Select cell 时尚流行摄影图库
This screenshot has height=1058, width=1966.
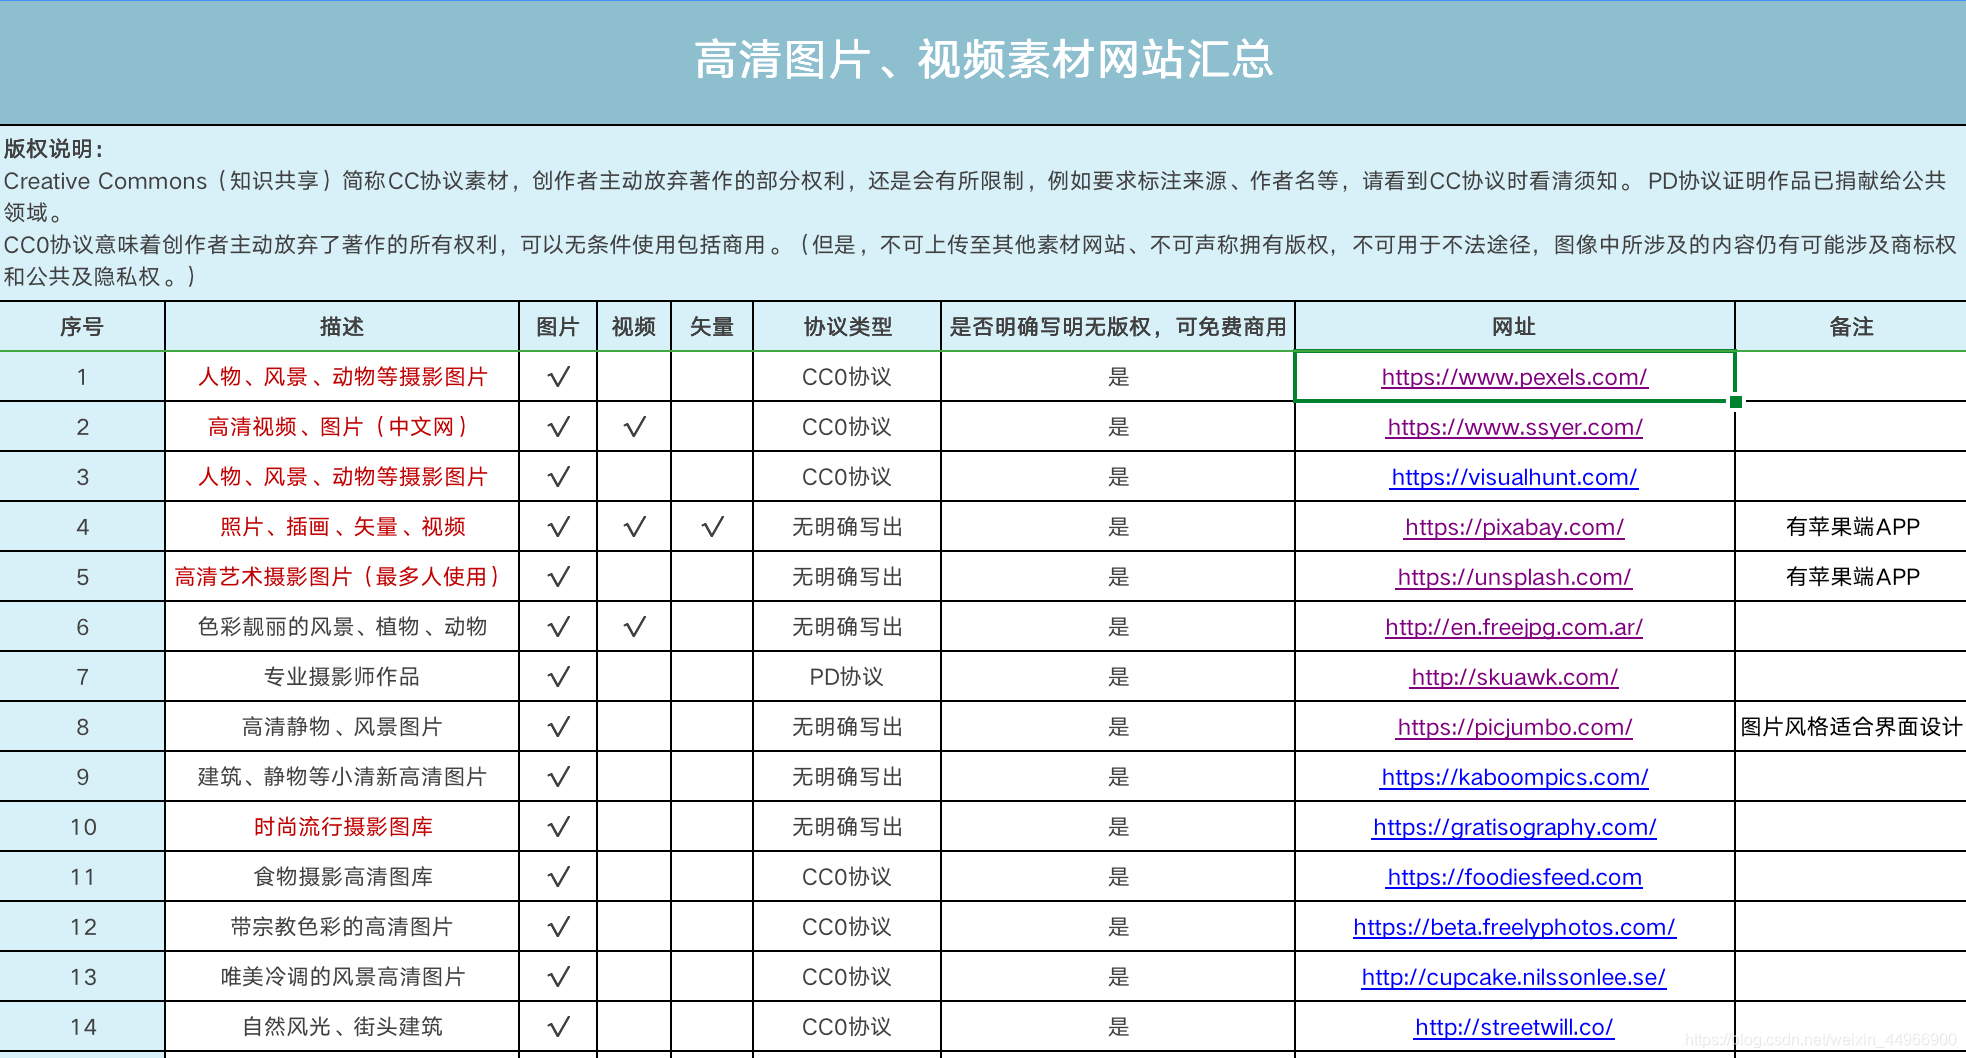342,827
